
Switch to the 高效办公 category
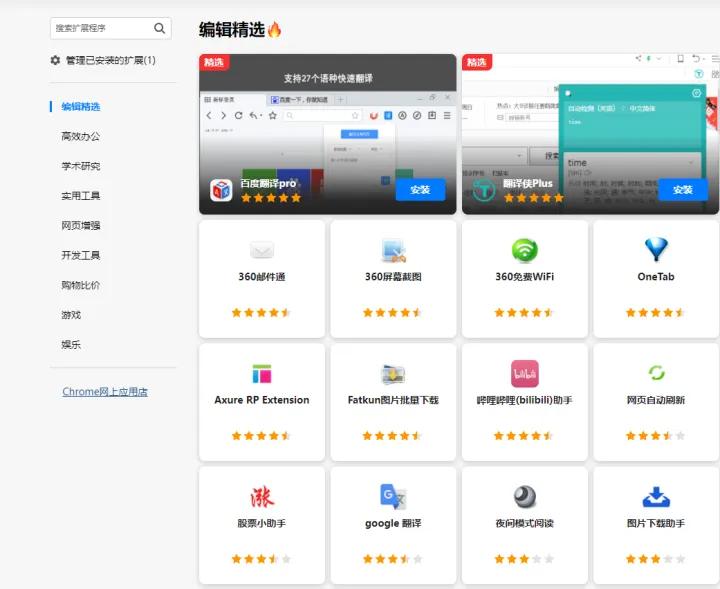pyautogui.click(x=81, y=136)
